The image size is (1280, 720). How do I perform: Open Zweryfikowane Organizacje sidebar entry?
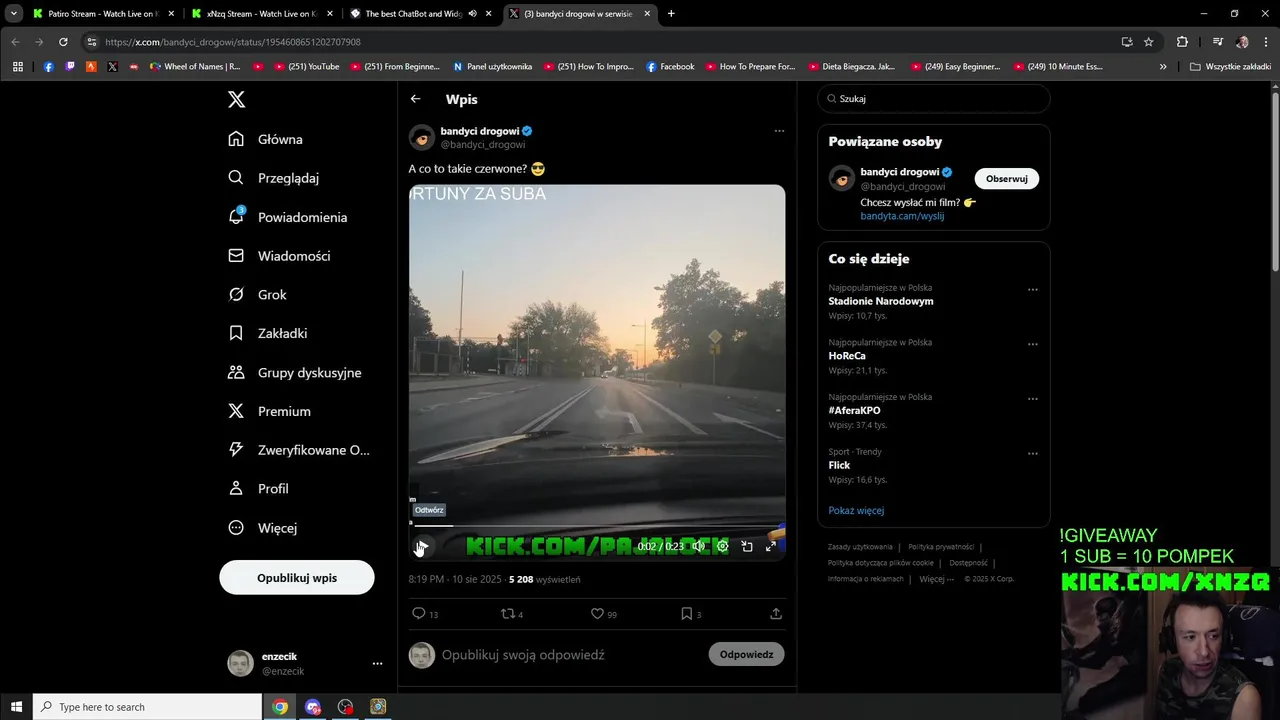tap(299, 450)
